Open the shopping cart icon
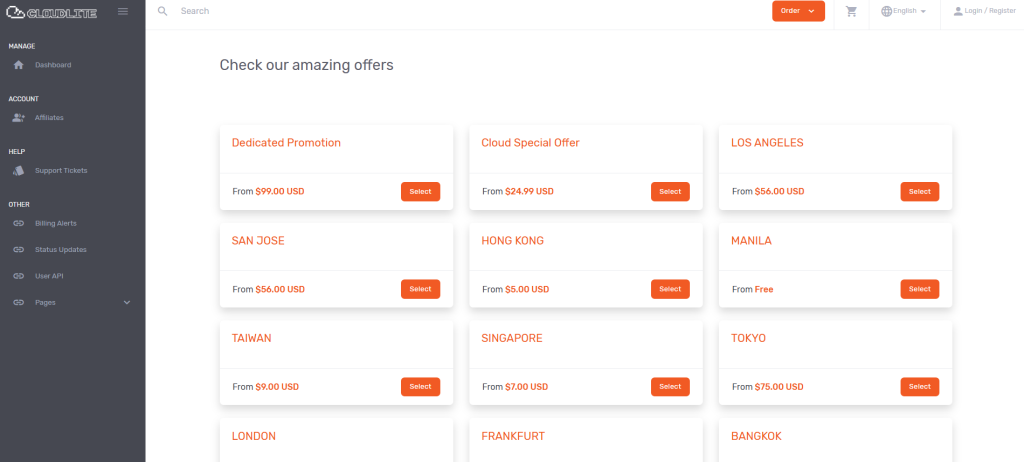 (851, 11)
